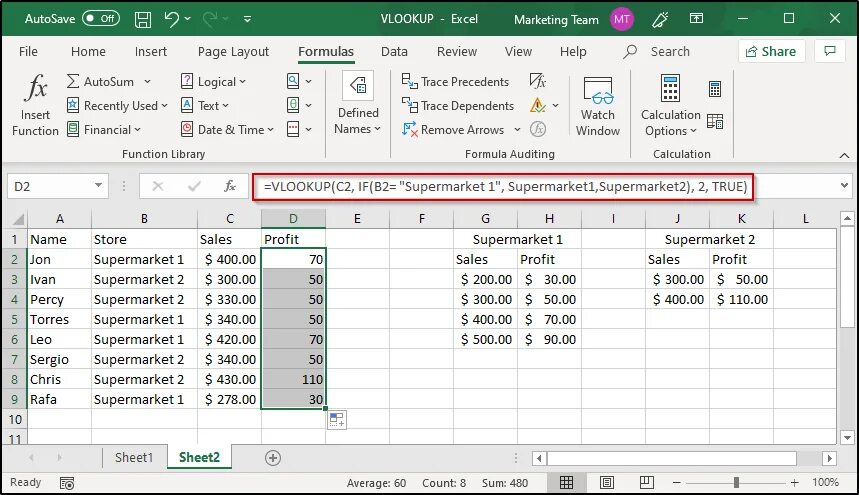859x495 pixels.
Task: Collapse the ribbon with the chevron
Action: [x=844, y=156]
